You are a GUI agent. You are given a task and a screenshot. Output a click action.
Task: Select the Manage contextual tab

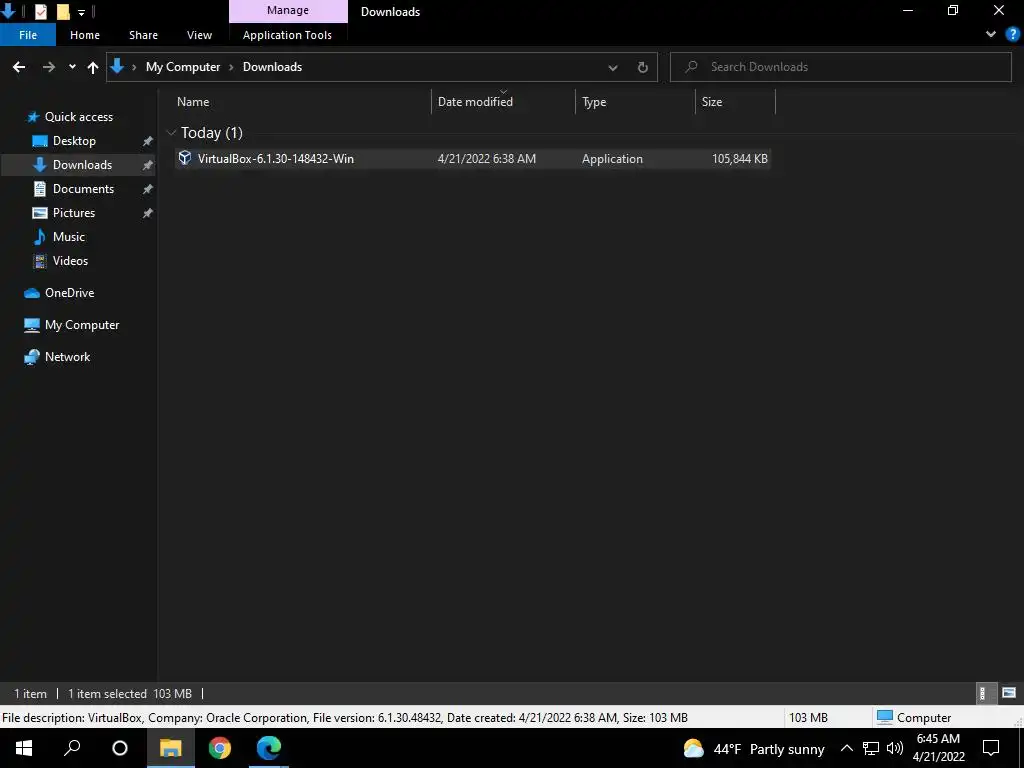click(288, 11)
